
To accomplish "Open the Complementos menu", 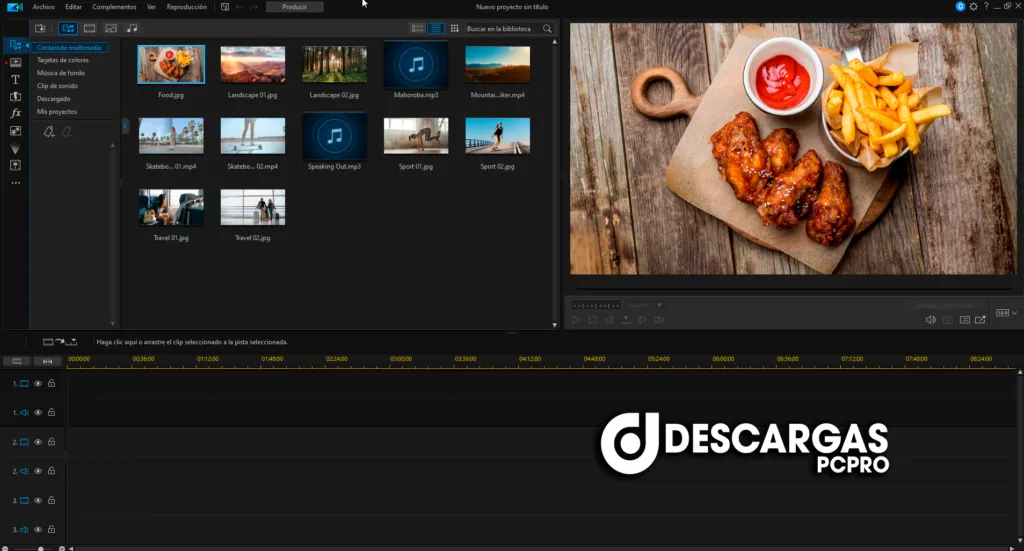I will tap(114, 7).
